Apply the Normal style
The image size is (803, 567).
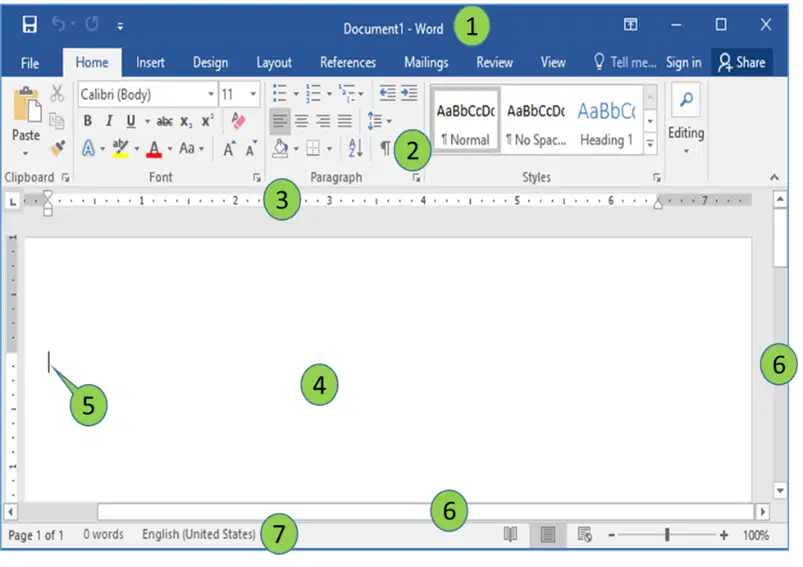pos(466,121)
